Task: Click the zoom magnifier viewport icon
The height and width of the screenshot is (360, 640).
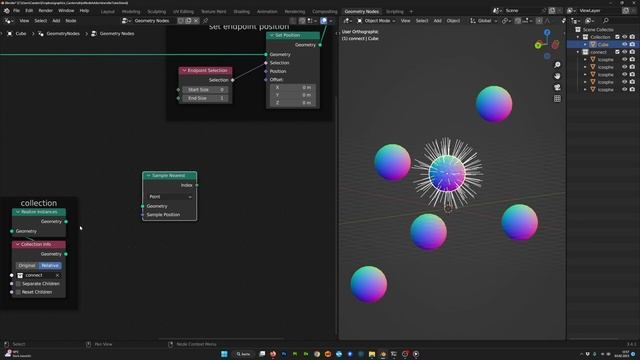Action: click(557, 65)
